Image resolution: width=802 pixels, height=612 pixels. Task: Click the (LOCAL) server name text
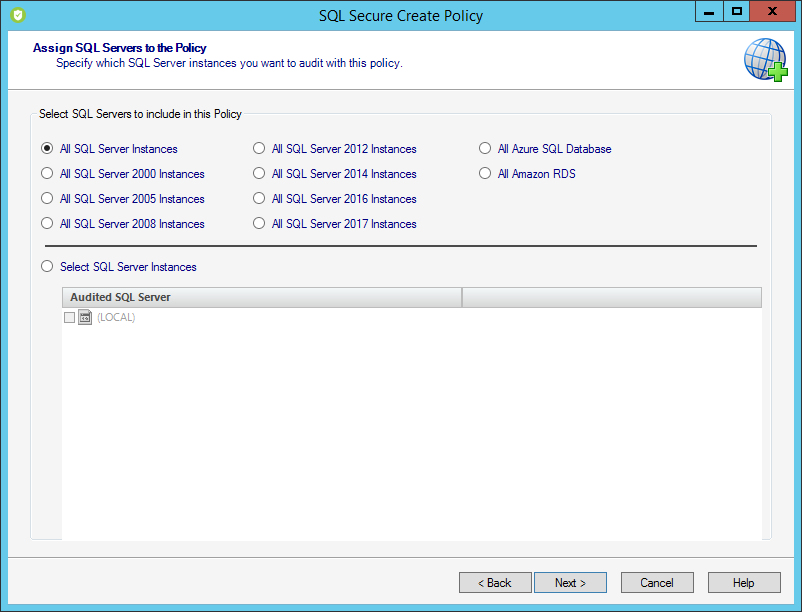pyautogui.click(x=116, y=318)
